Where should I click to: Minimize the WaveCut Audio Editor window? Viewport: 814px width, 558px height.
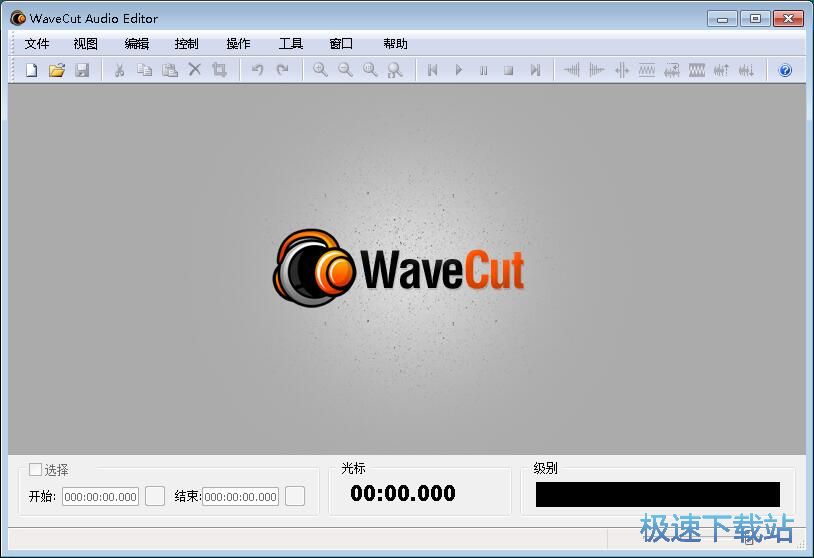tap(722, 19)
